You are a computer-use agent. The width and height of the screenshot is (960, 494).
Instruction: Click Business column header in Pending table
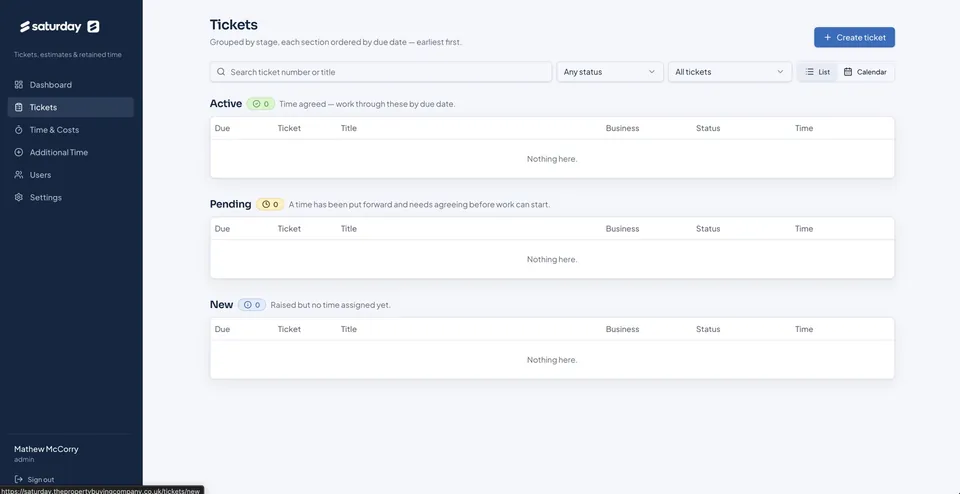click(622, 228)
